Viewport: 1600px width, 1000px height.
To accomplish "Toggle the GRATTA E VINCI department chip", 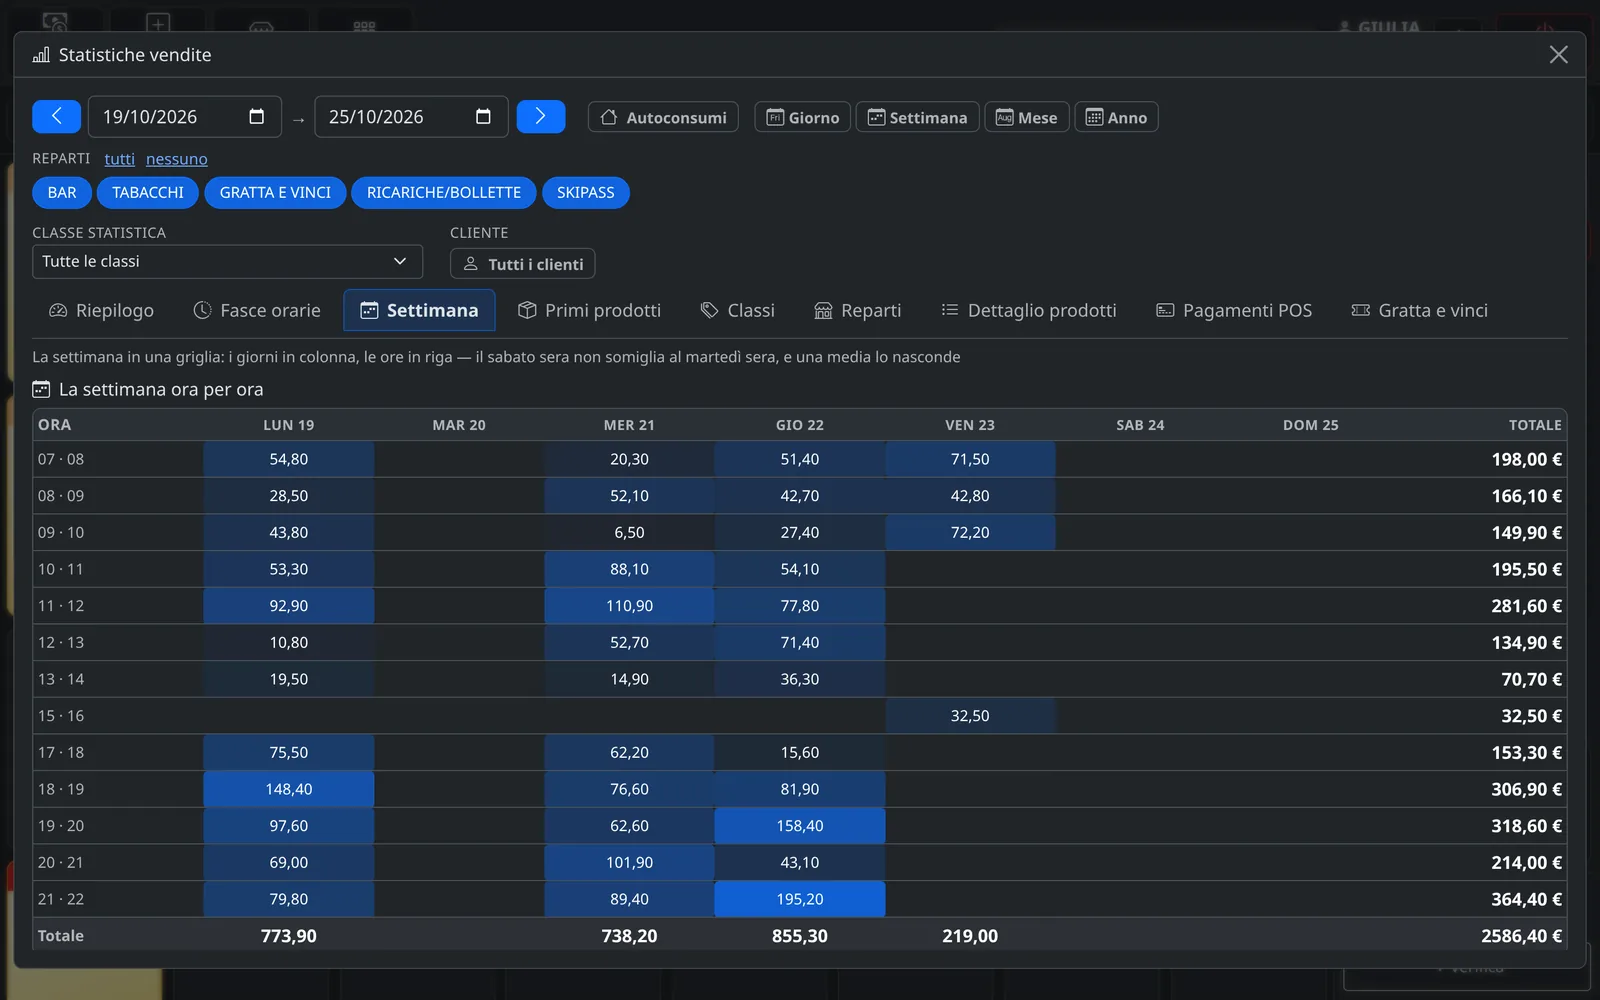I will pyautogui.click(x=275, y=193).
